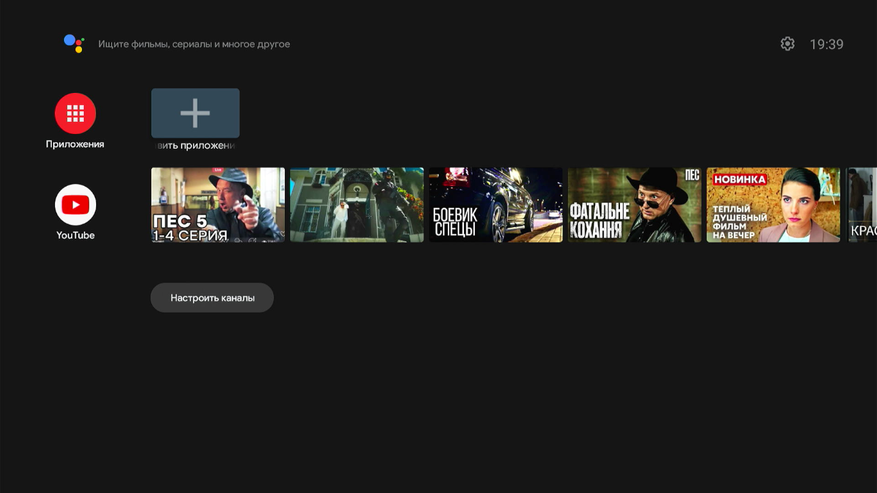Select the 'Приложения' label

coord(75,144)
